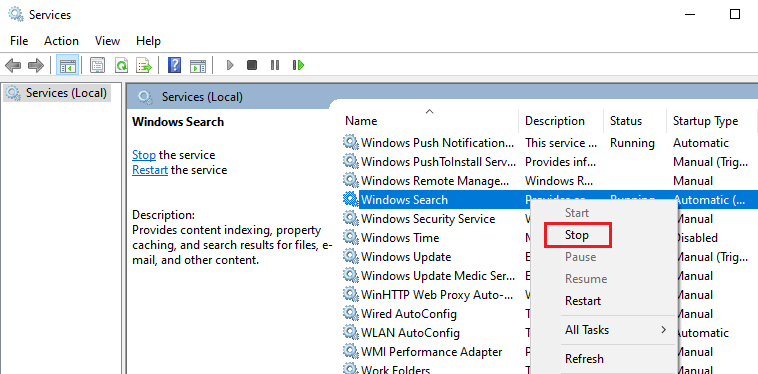Click the Export List toolbar icon
Screen dimensions: 758x374
(x=144, y=65)
